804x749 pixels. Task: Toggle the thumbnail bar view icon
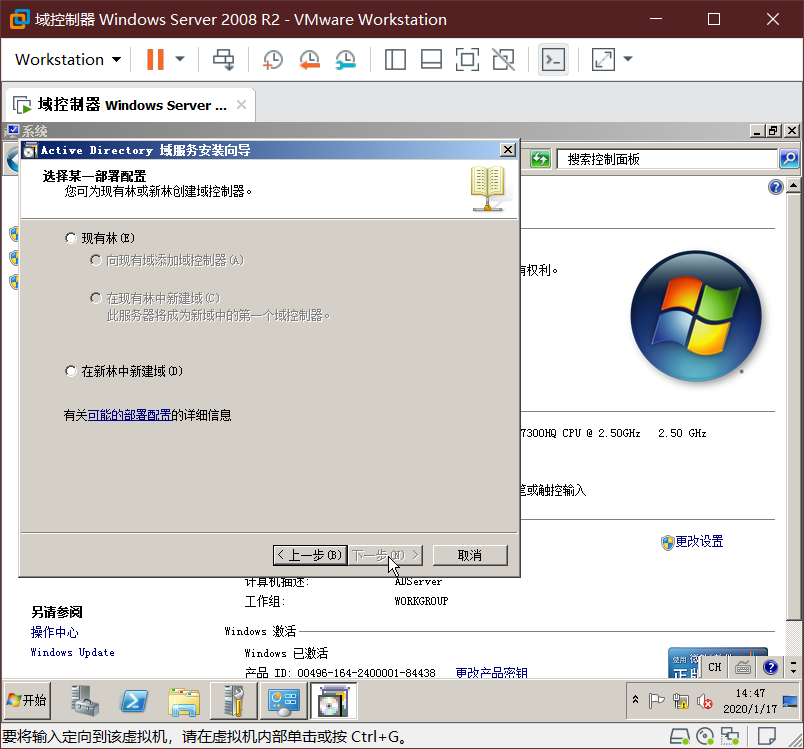[431, 59]
